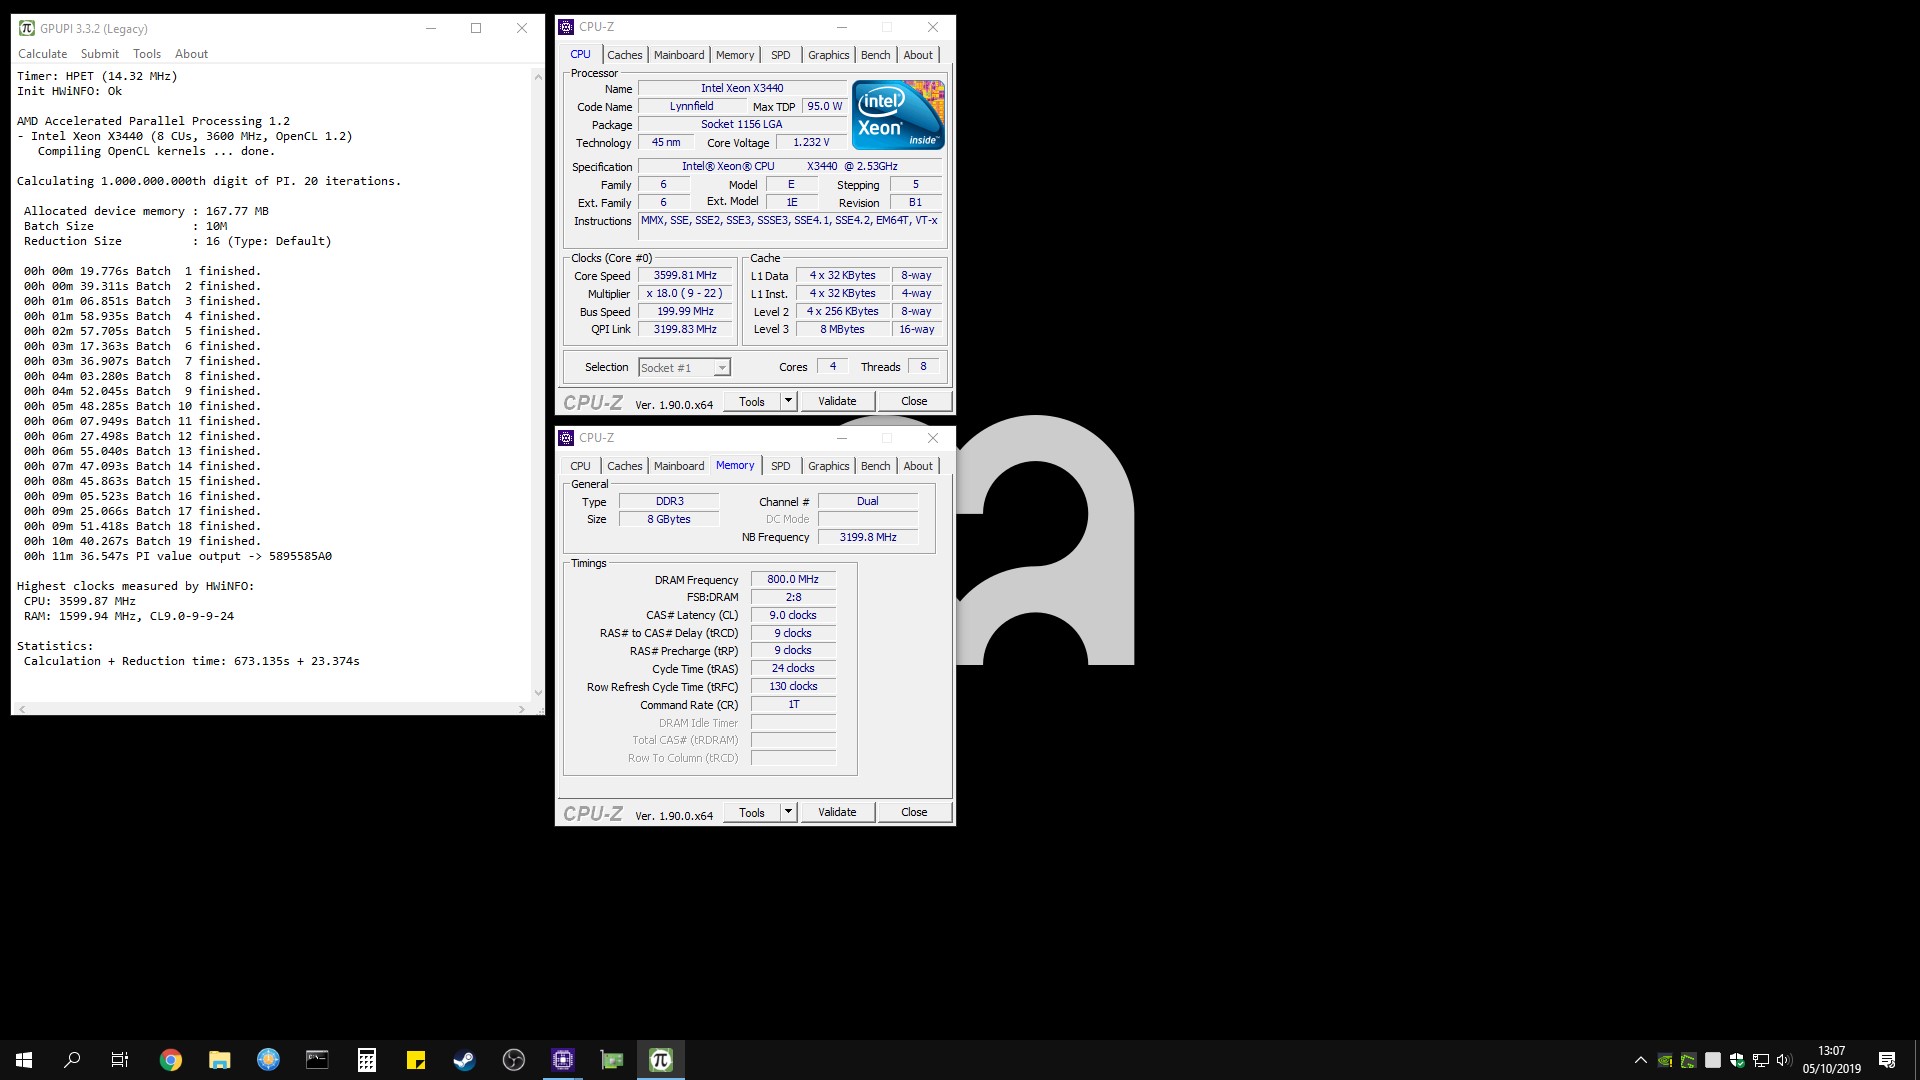Click Validate in upper CPU-Z window
Screen dimensions: 1920x1080
coord(837,401)
